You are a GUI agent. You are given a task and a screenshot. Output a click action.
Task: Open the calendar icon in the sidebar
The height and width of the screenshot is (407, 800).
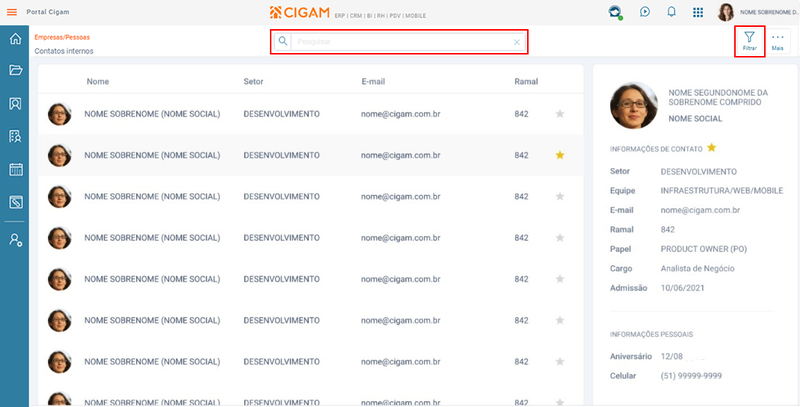coord(15,169)
